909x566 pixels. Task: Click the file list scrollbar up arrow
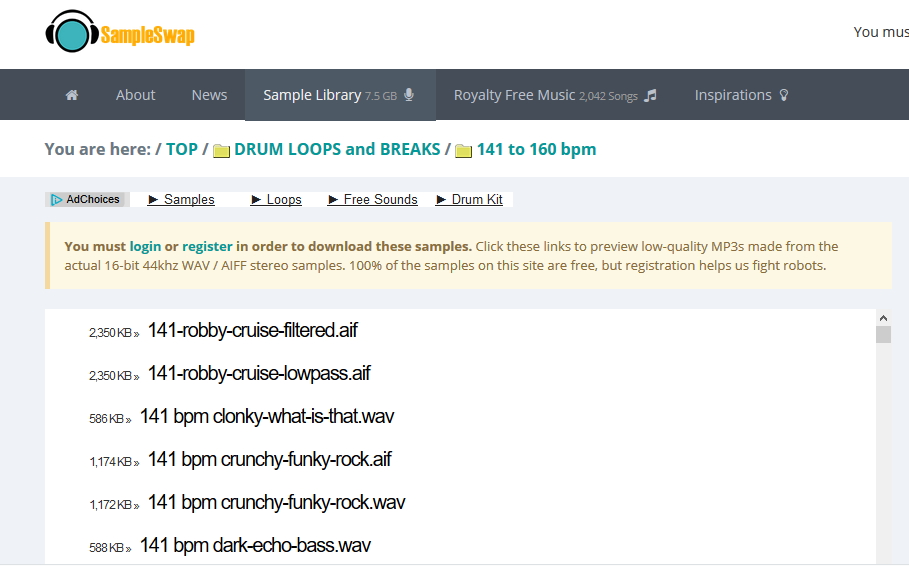click(x=883, y=317)
